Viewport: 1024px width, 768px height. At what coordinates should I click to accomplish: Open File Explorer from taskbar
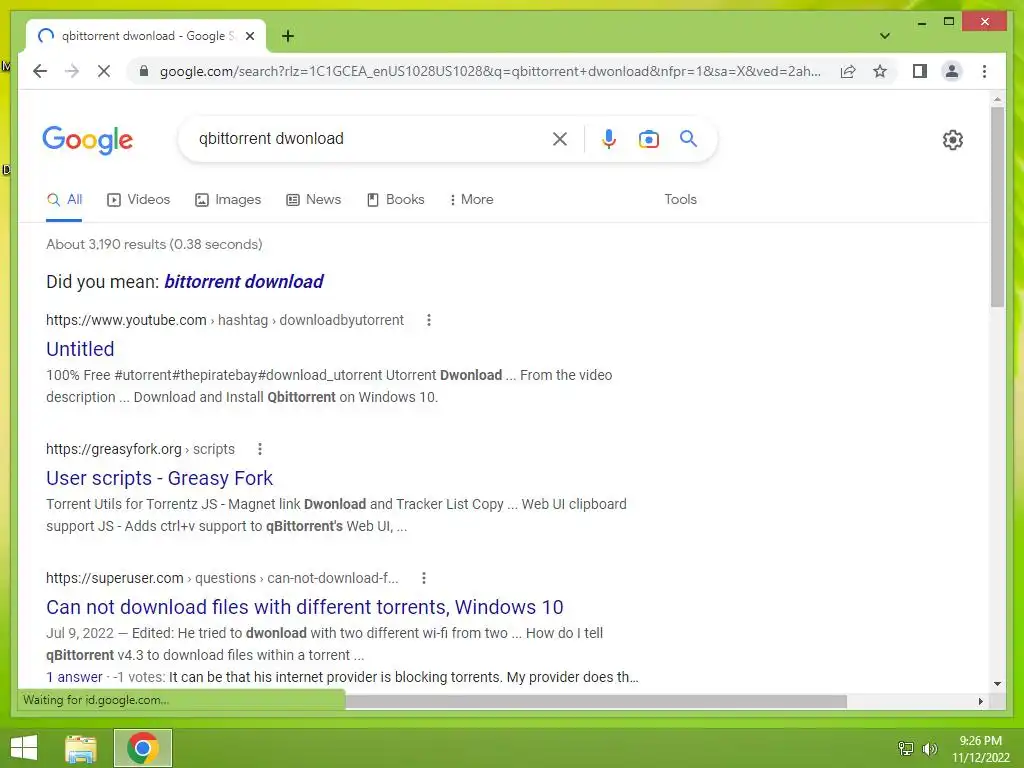[x=81, y=748]
